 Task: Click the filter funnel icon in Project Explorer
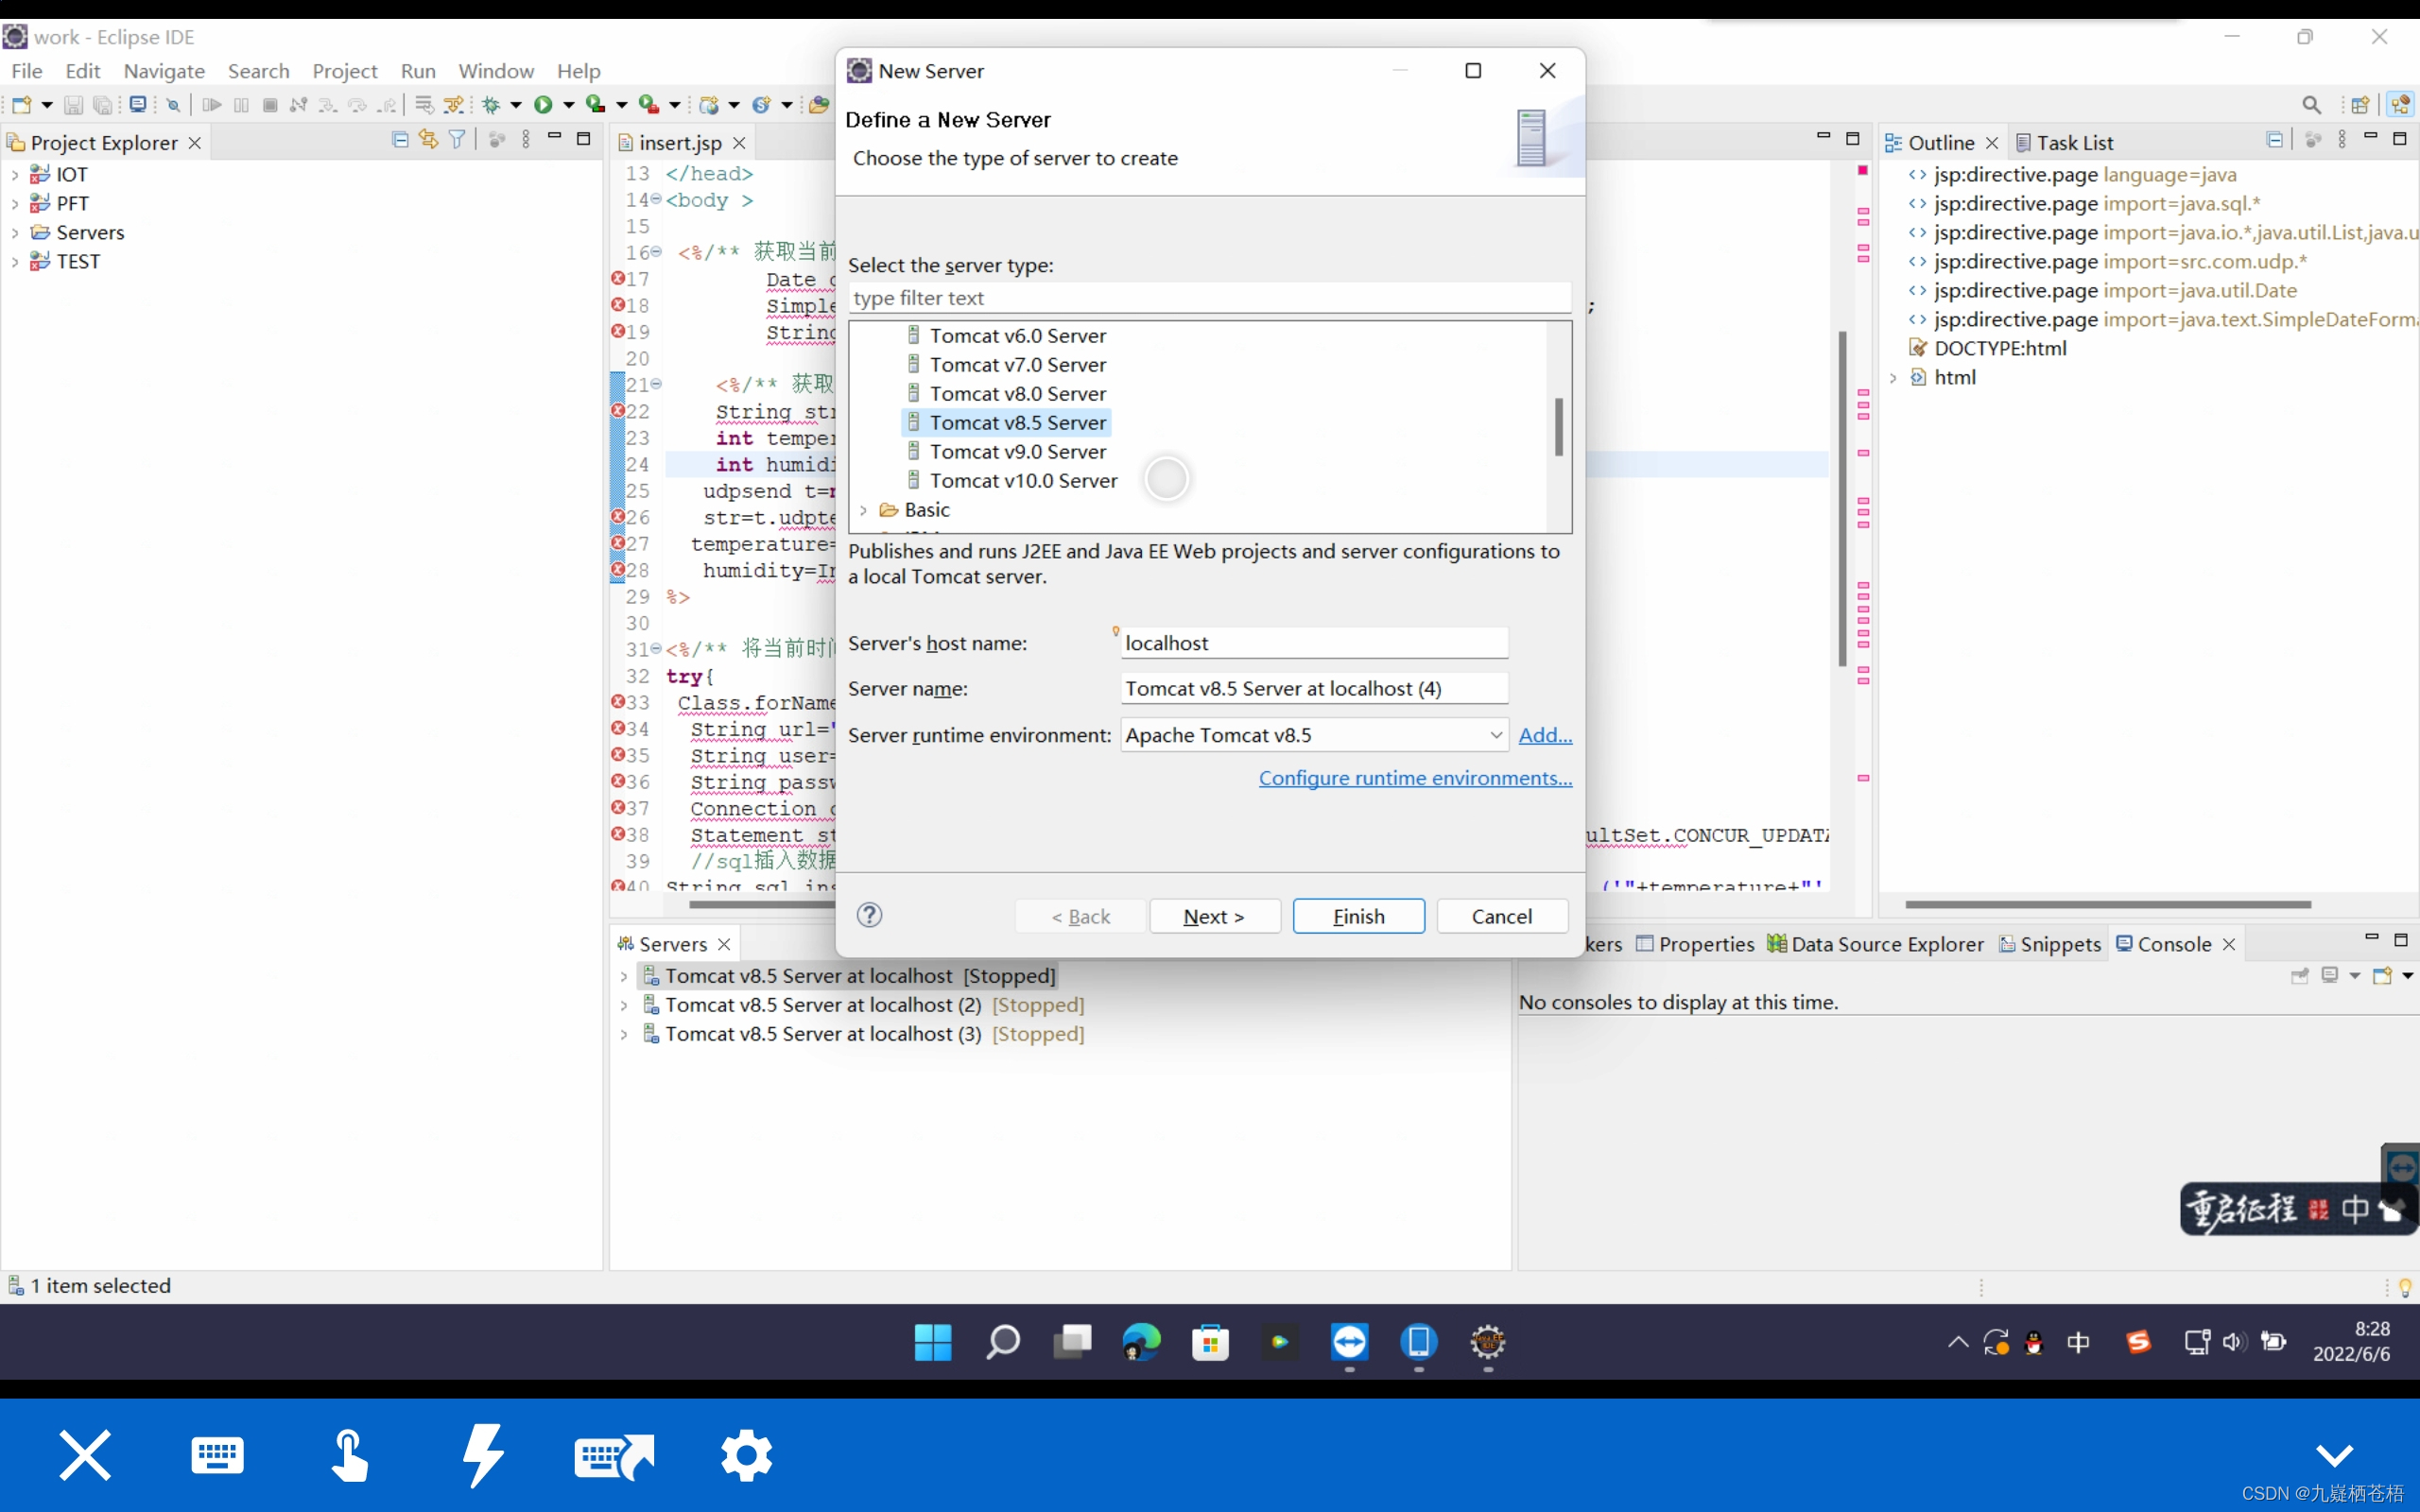(x=457, y=140)
